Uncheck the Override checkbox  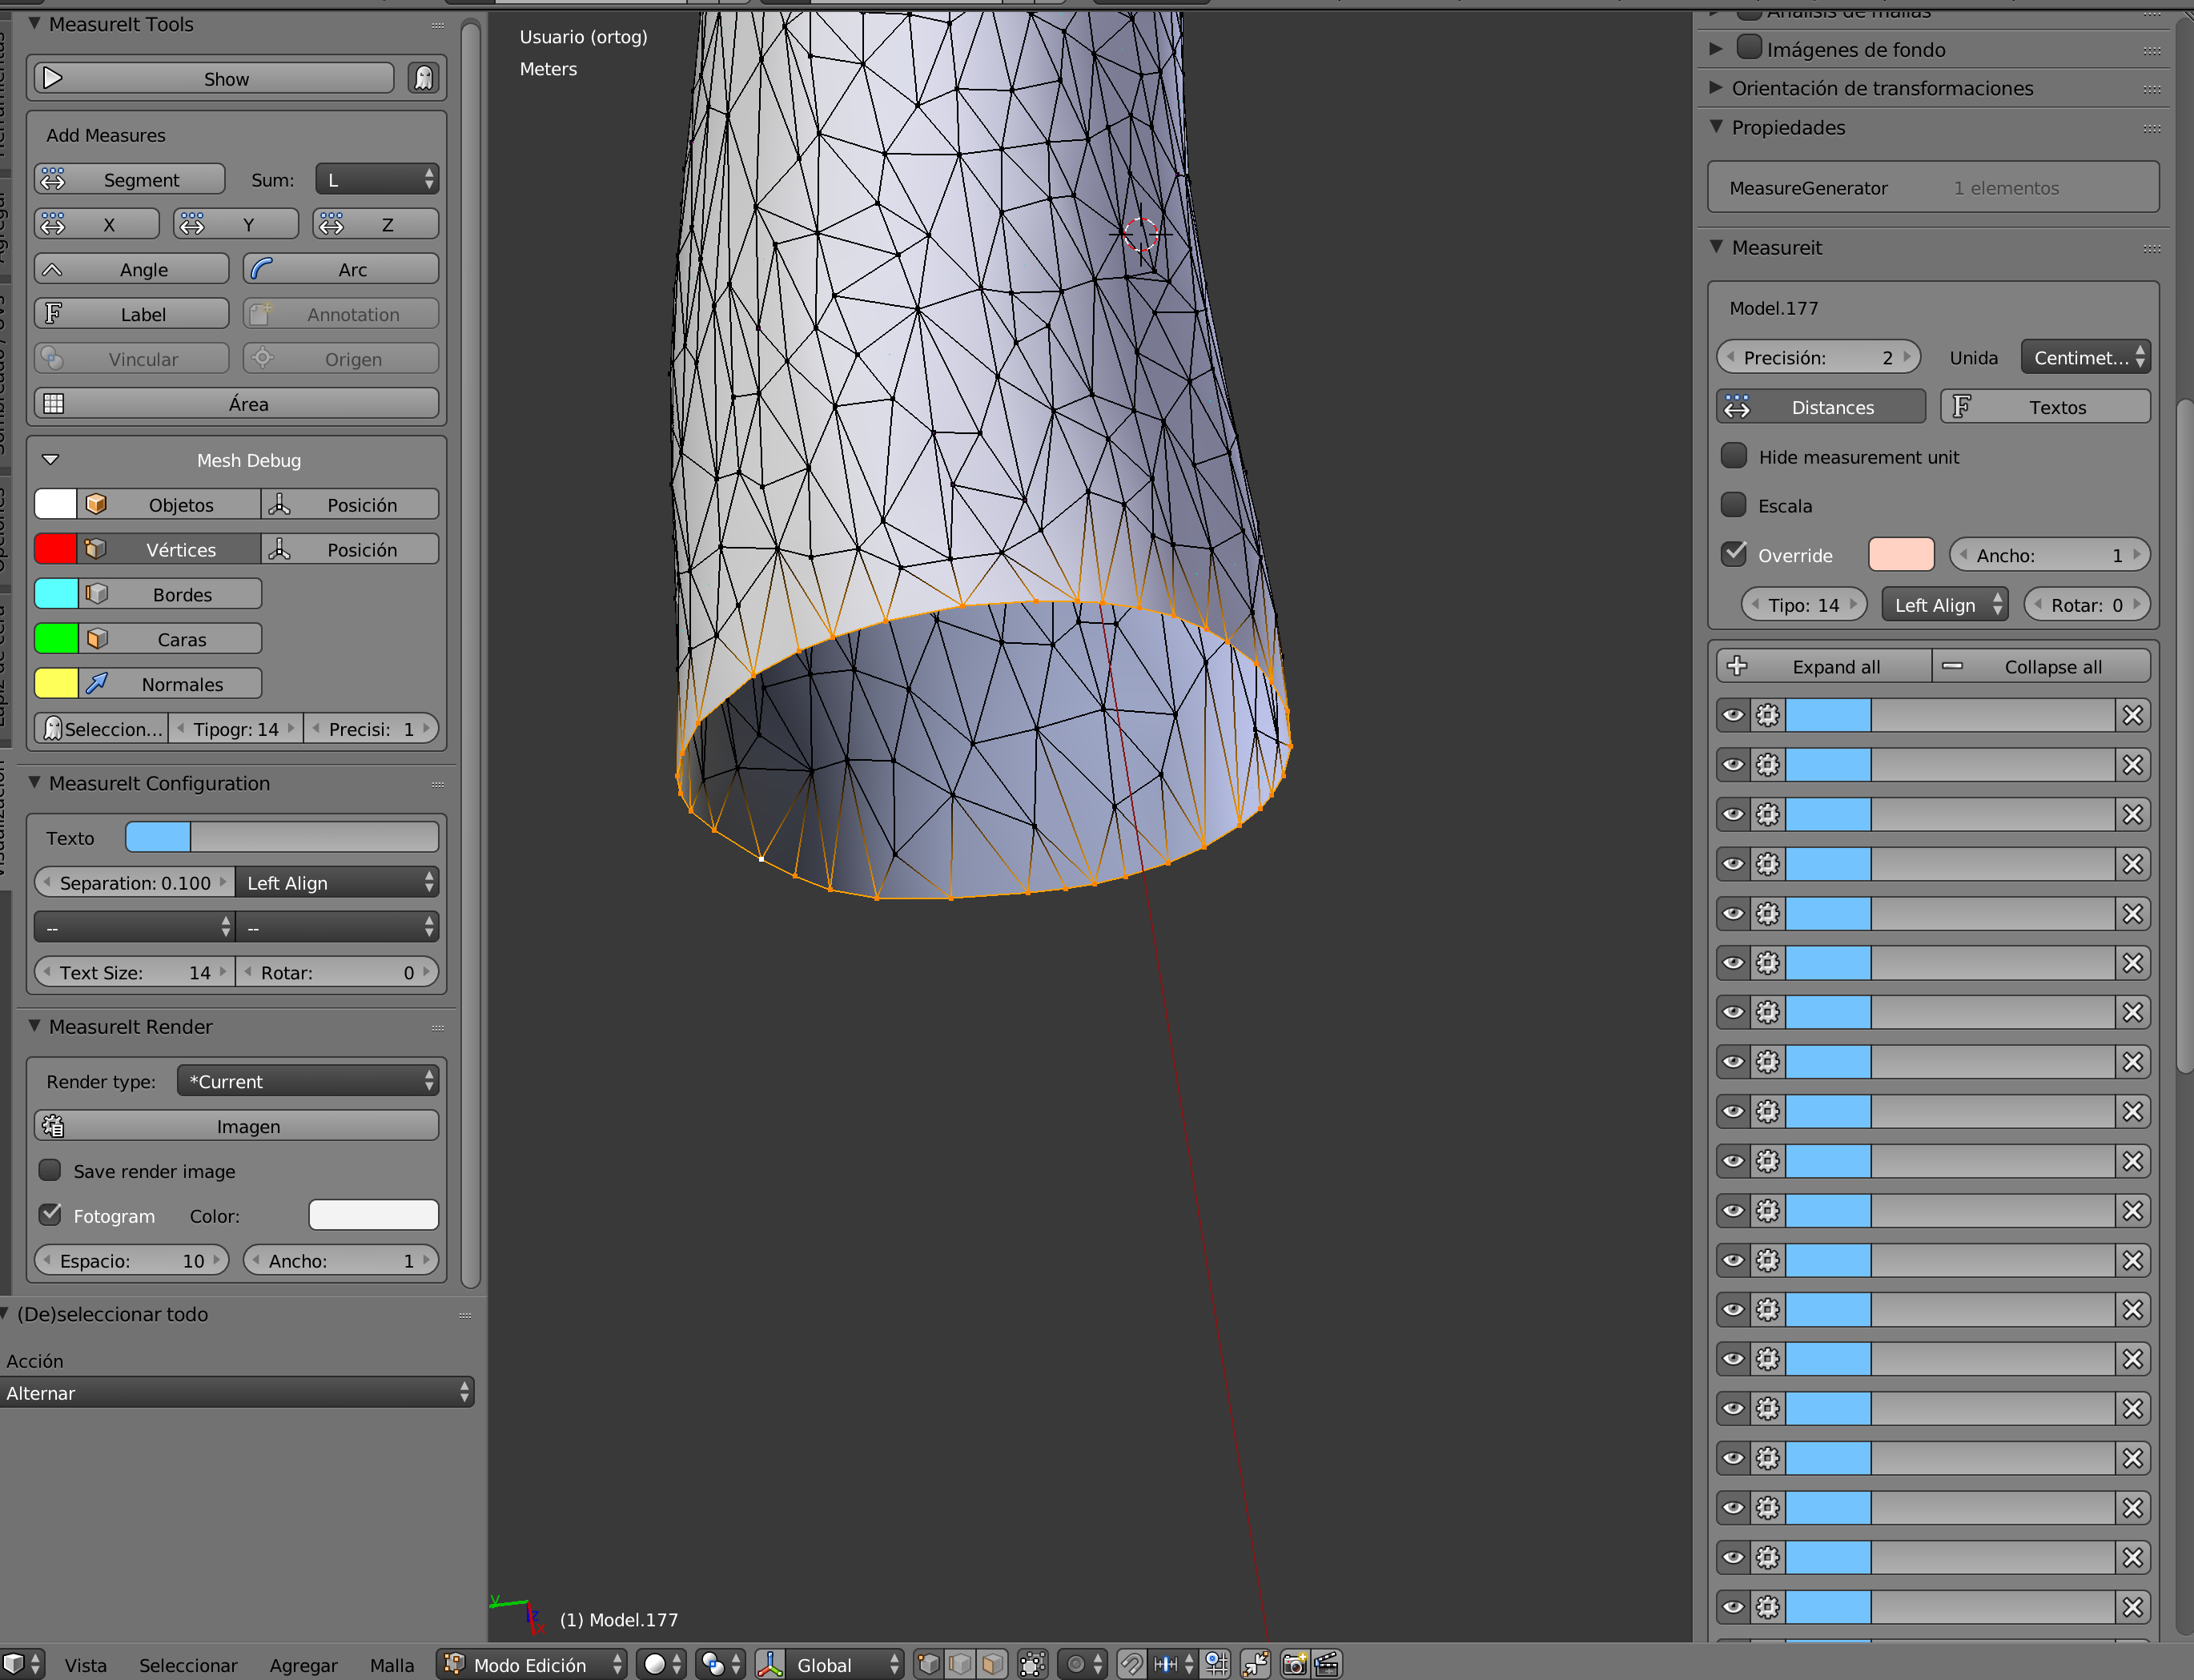click(x=1734, y=554)
